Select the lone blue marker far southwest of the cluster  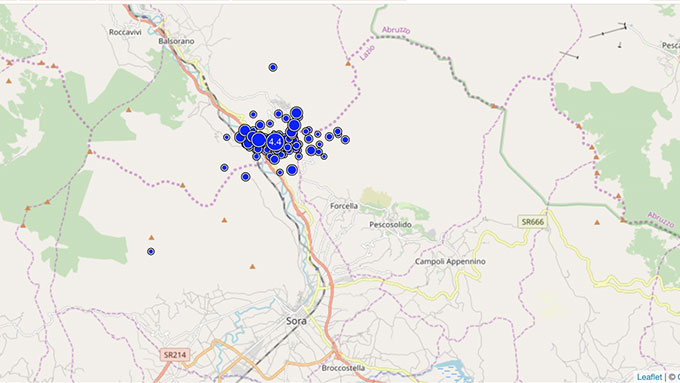point(150,252)
